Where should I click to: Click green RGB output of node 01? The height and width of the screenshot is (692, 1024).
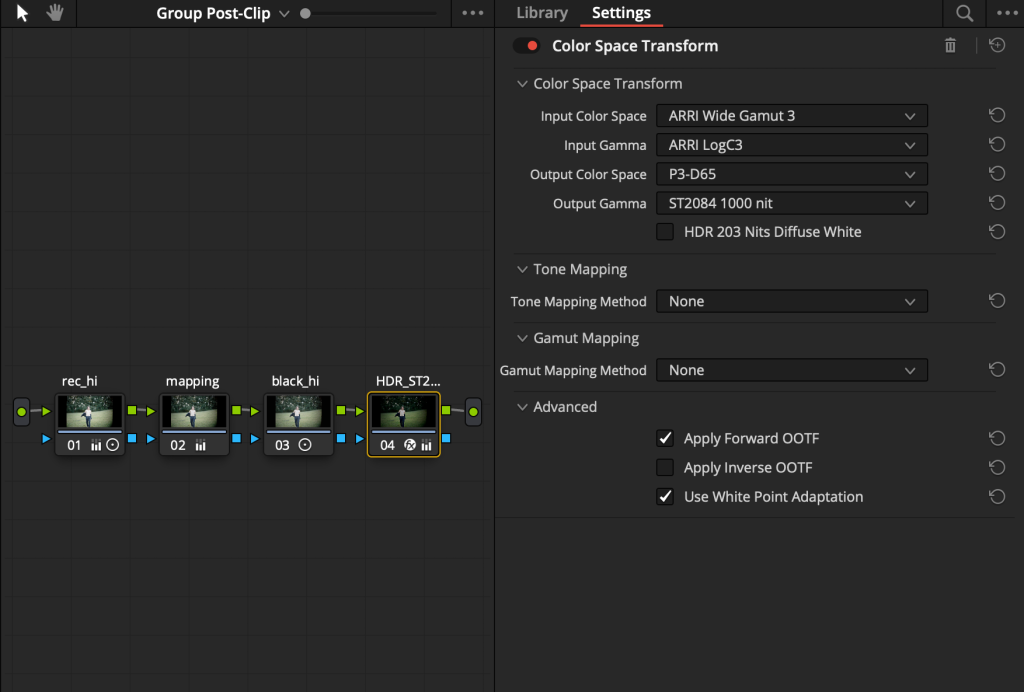(132, 411)
